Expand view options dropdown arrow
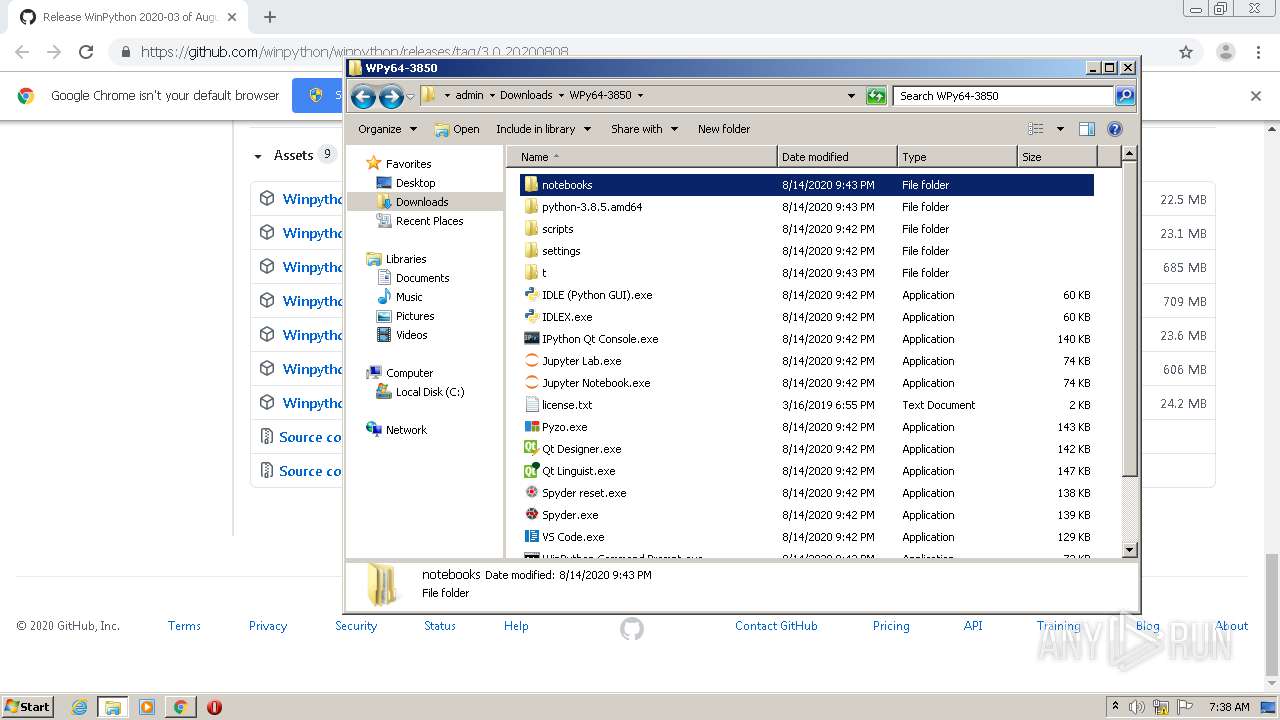 (x=1060, y=129)
